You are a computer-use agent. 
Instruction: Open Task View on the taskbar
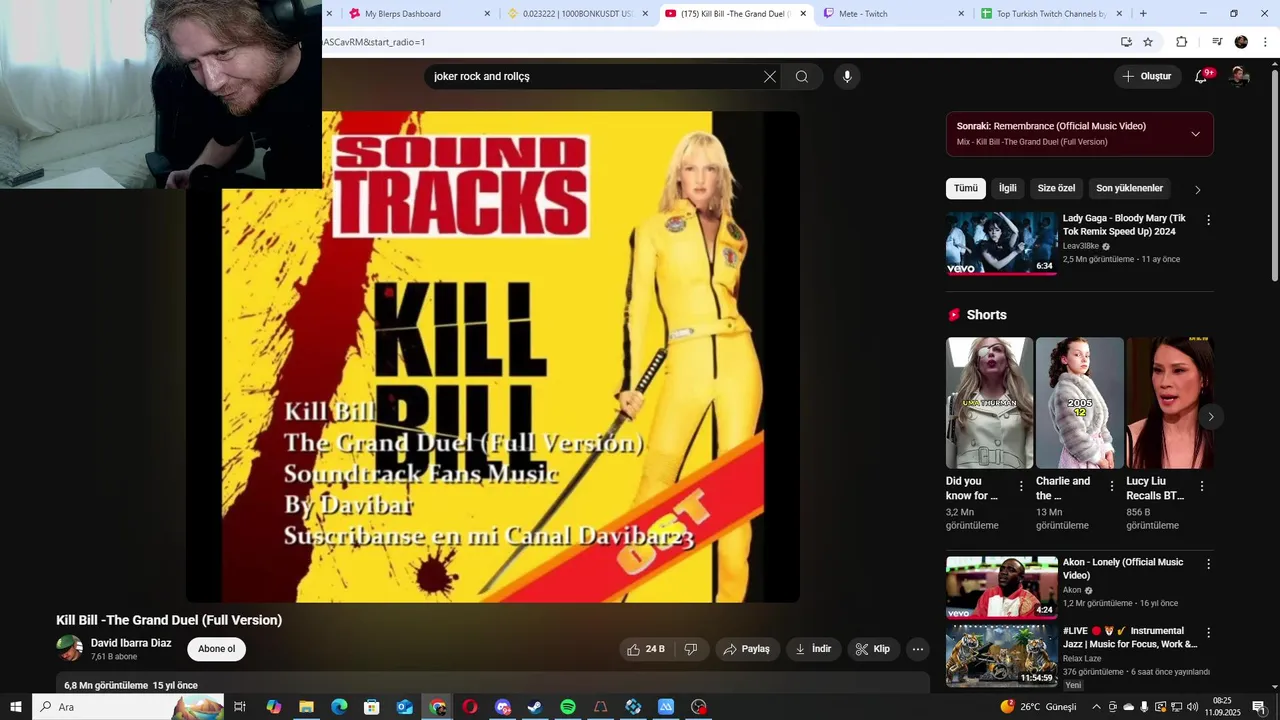240,707
